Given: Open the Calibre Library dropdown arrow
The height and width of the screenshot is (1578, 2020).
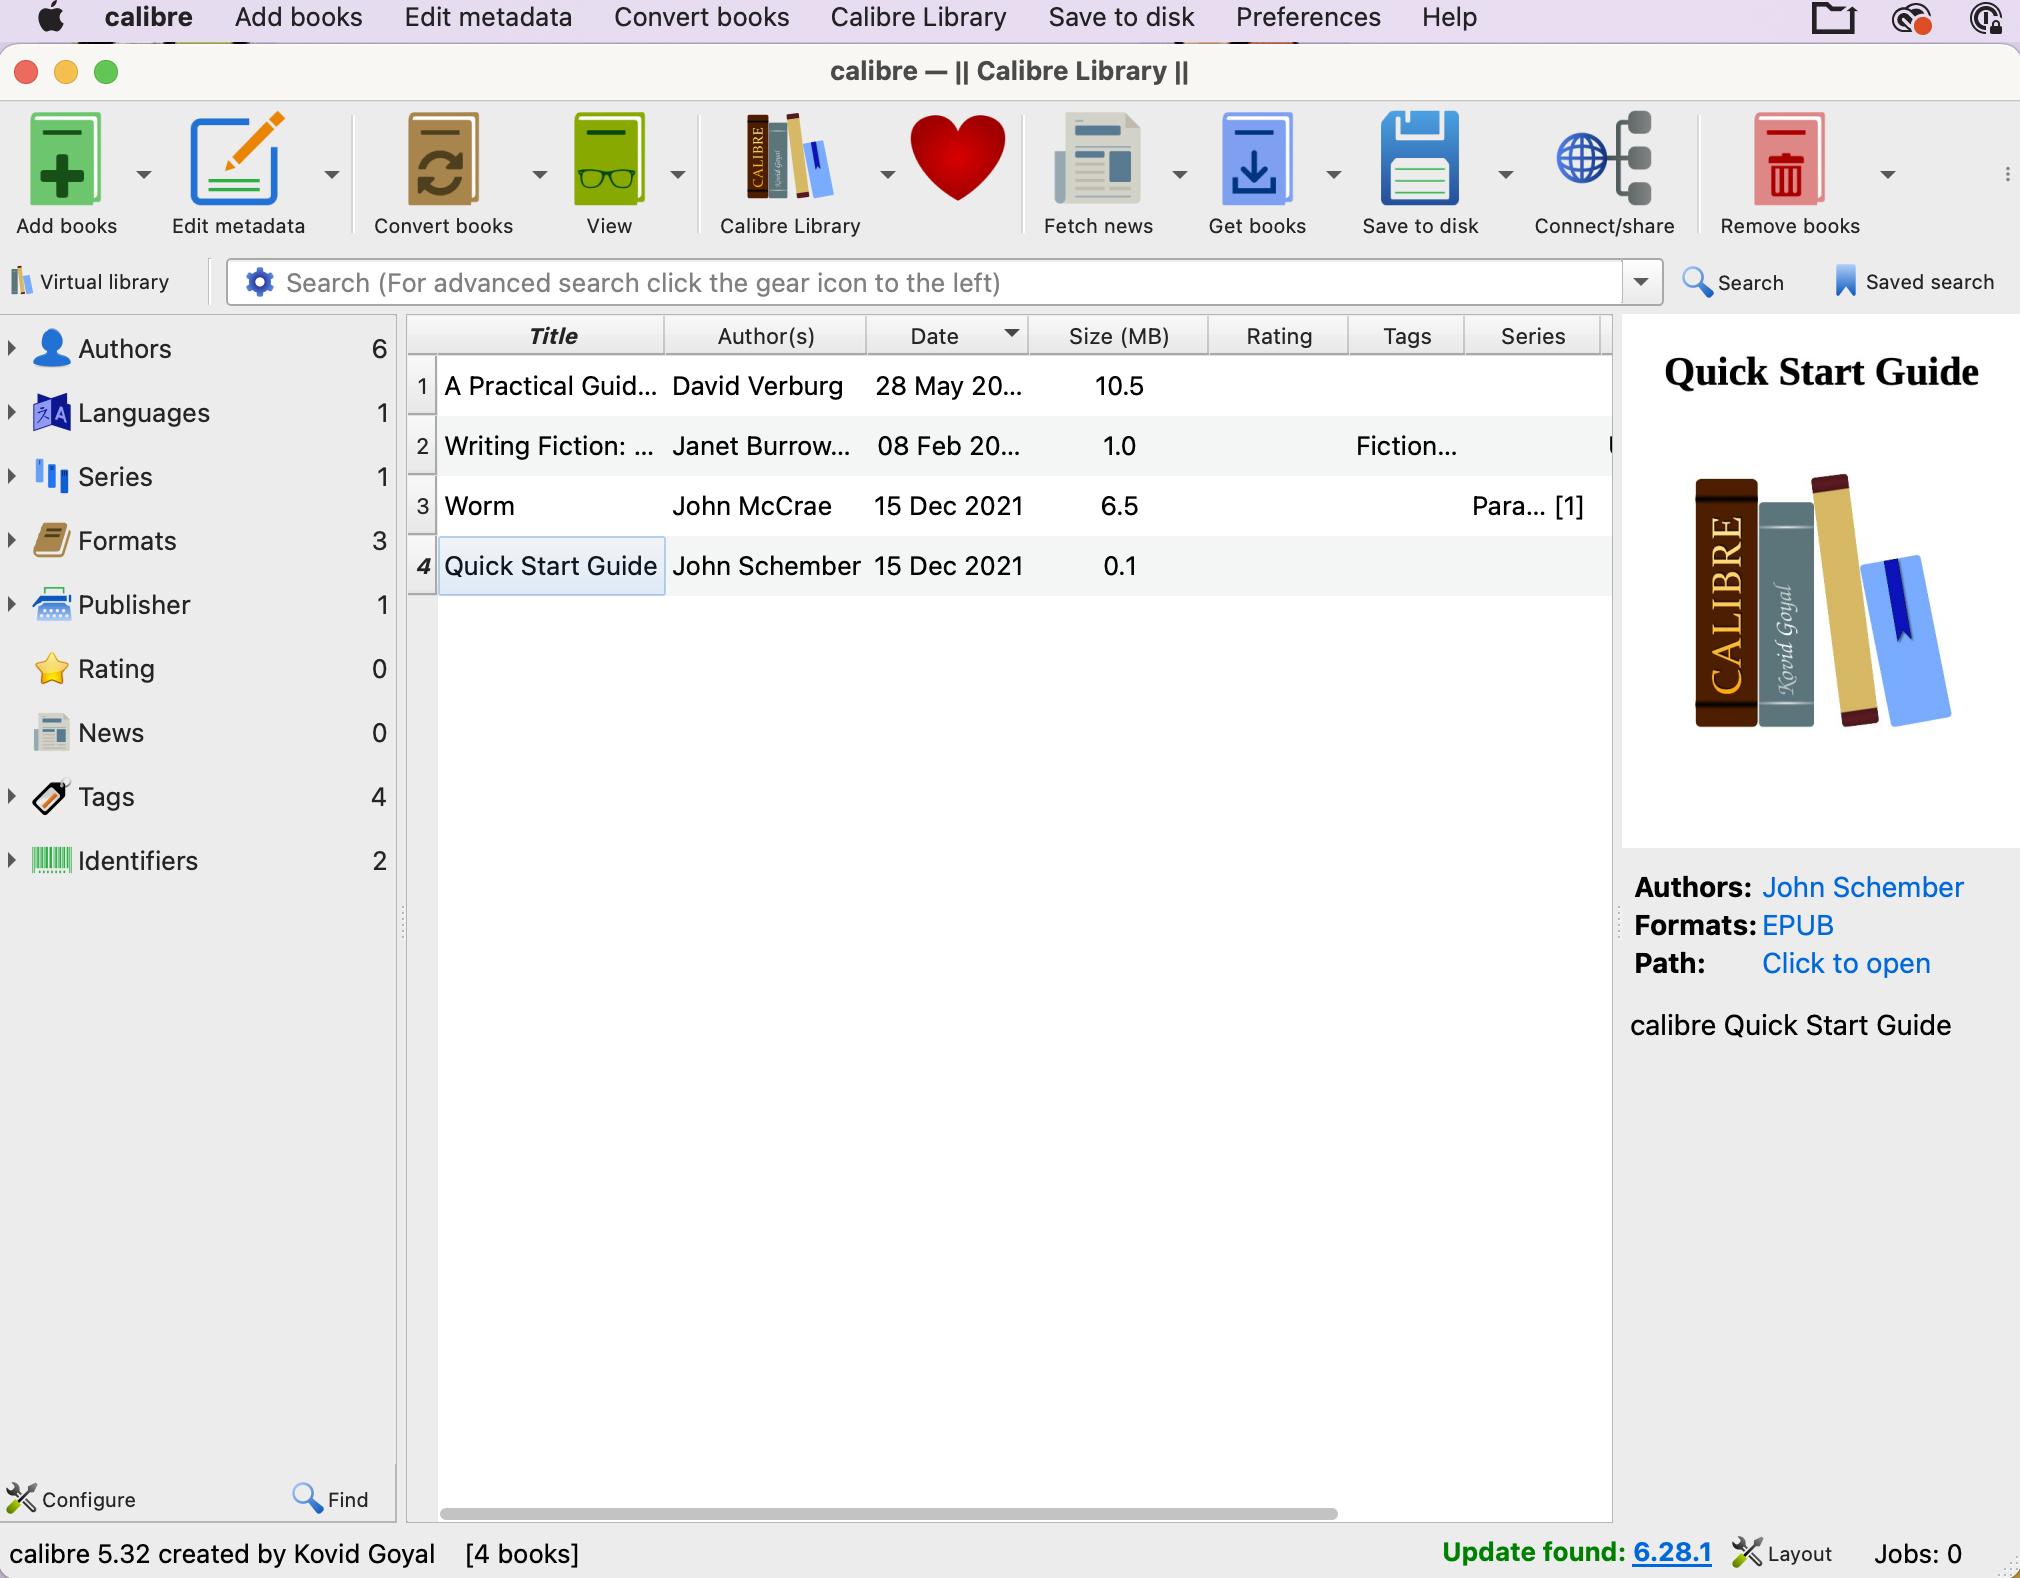Looking at the screenshot, I should 887,174.
